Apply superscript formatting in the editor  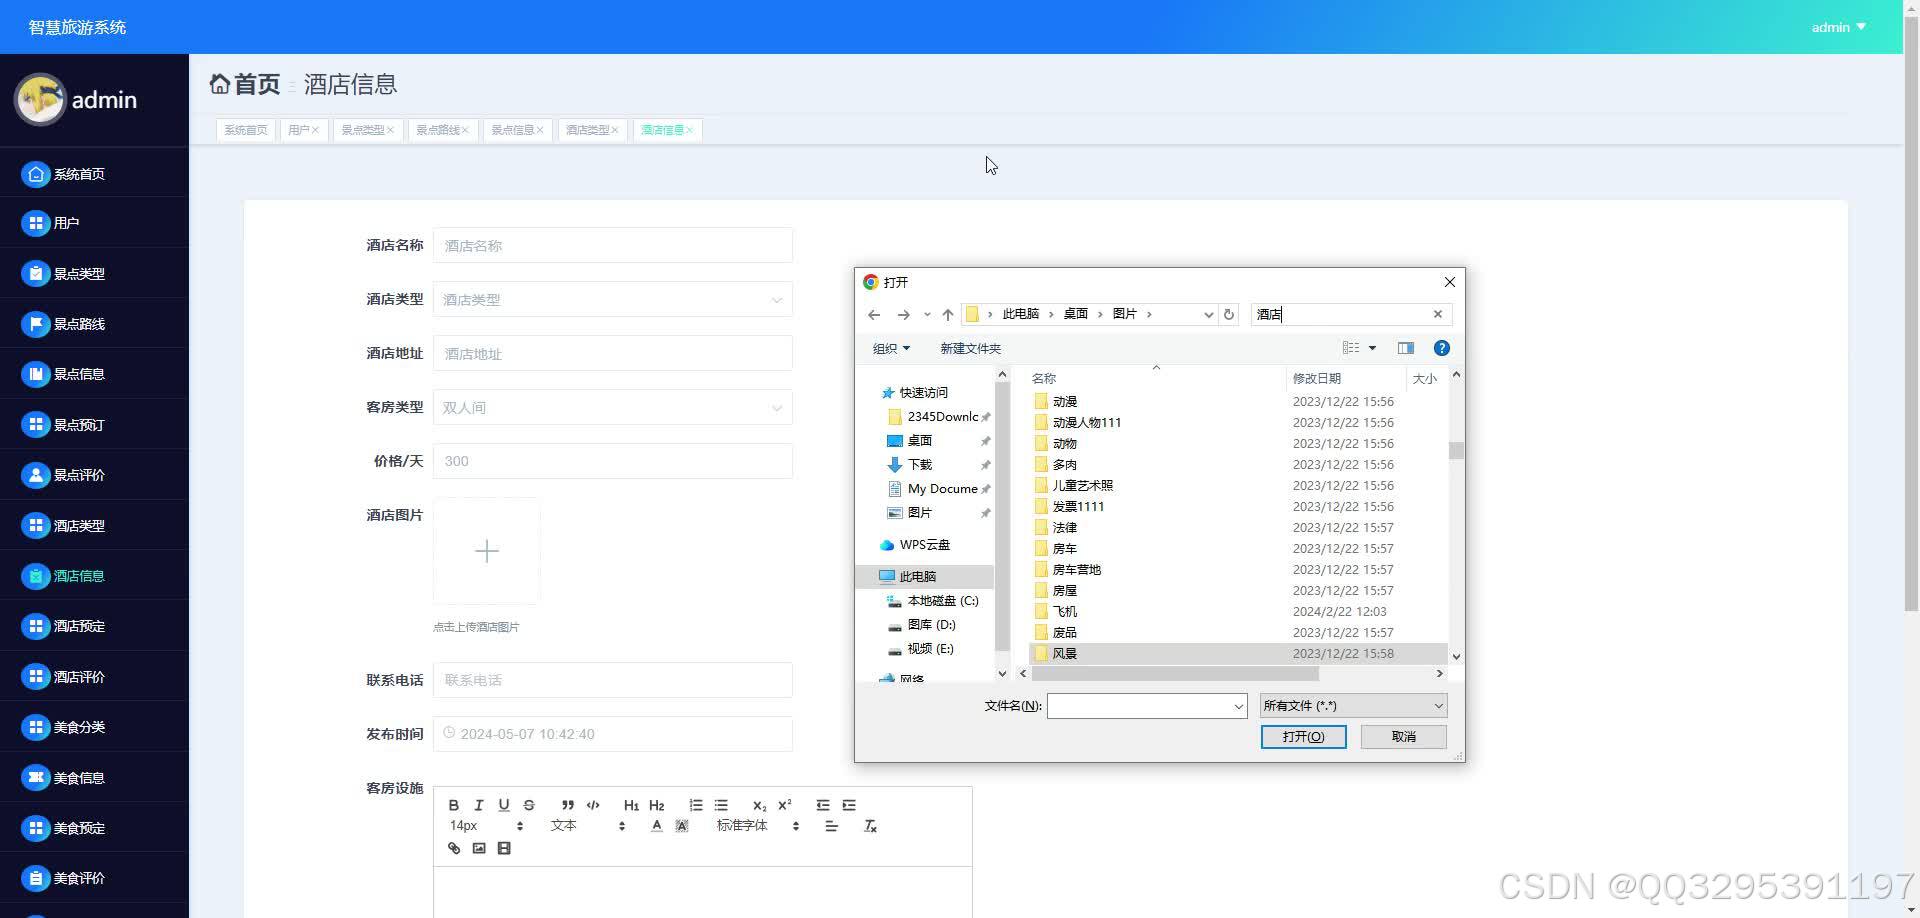785,805
